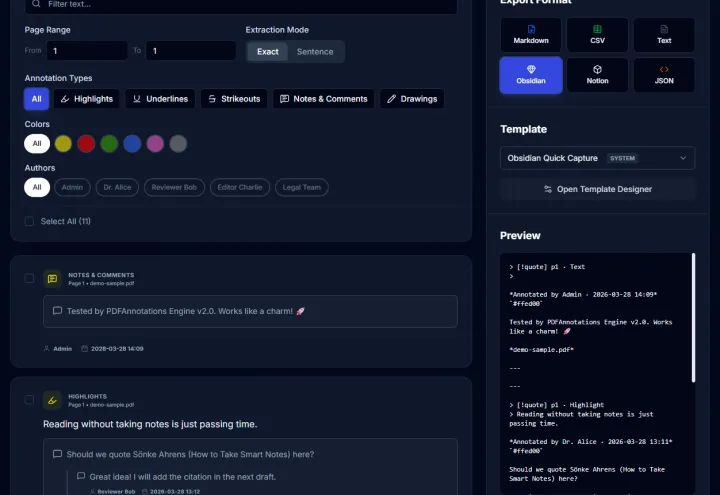The image size is (720, 495).
Task: Filter by Strikeouts annotation type
Action: 234,99
